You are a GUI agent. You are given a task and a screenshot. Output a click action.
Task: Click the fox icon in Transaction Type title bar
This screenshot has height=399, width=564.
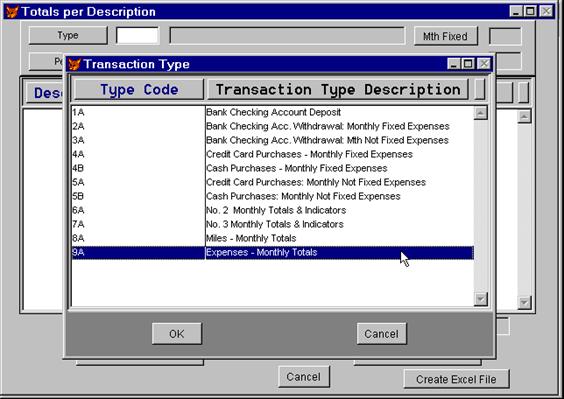tap(74, 64)
